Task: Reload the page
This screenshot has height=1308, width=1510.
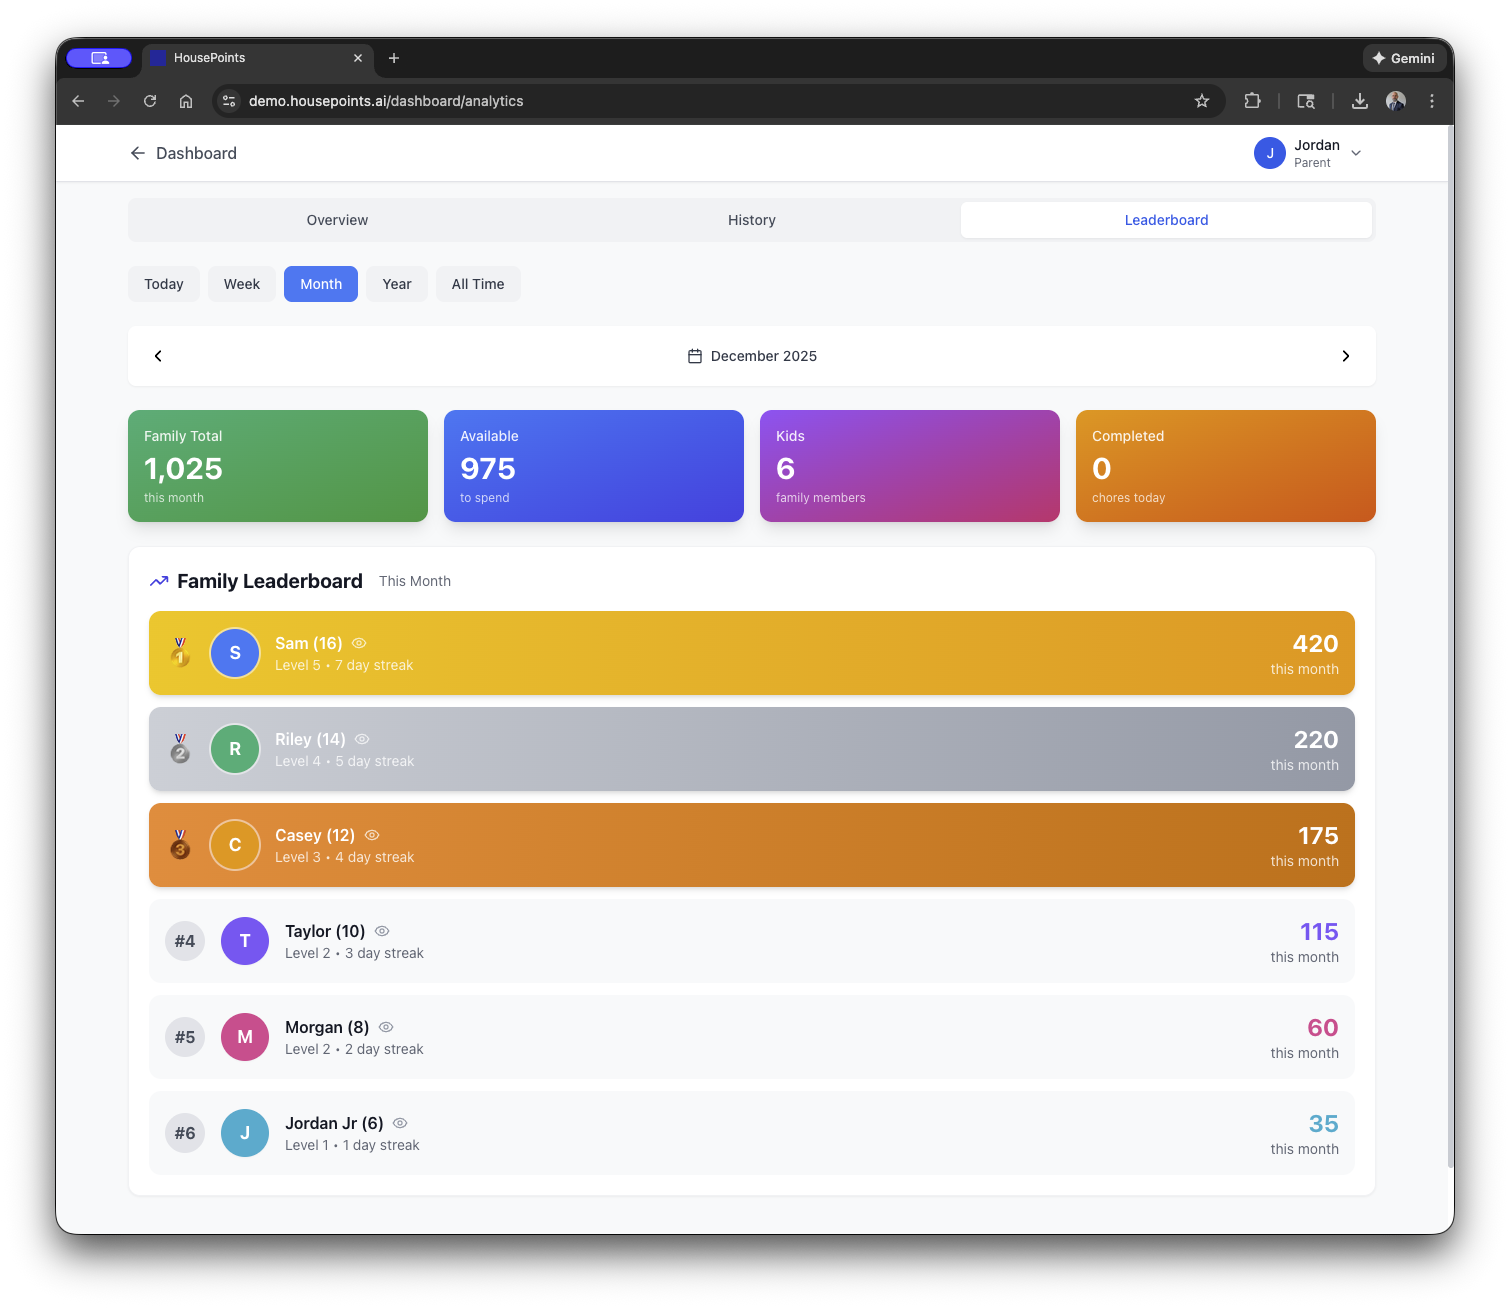Action: [x=150, y=101]
